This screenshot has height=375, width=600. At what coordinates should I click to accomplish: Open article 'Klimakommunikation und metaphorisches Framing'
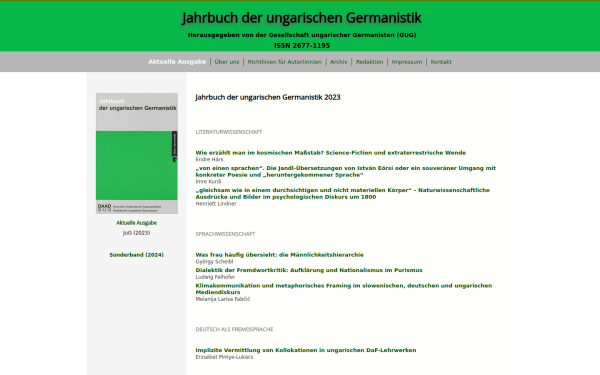click(344, 289)
